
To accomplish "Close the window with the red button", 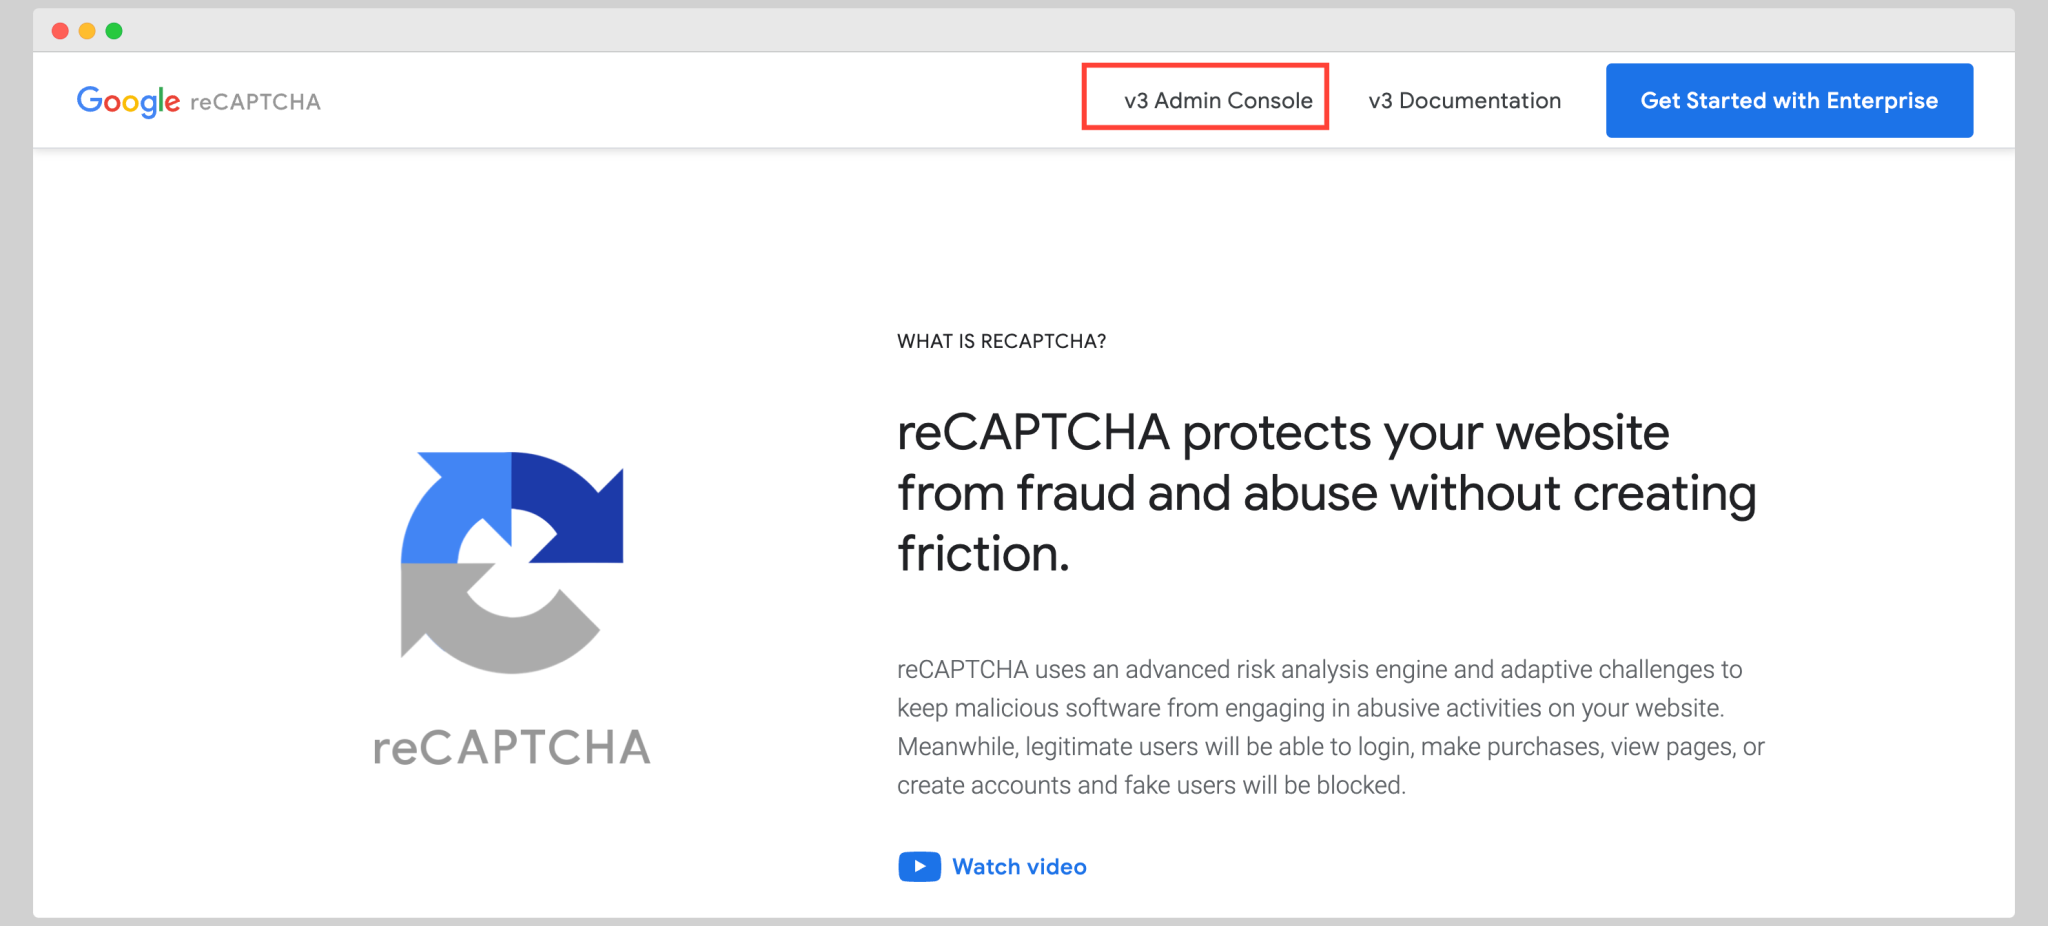I will point(60,31).
